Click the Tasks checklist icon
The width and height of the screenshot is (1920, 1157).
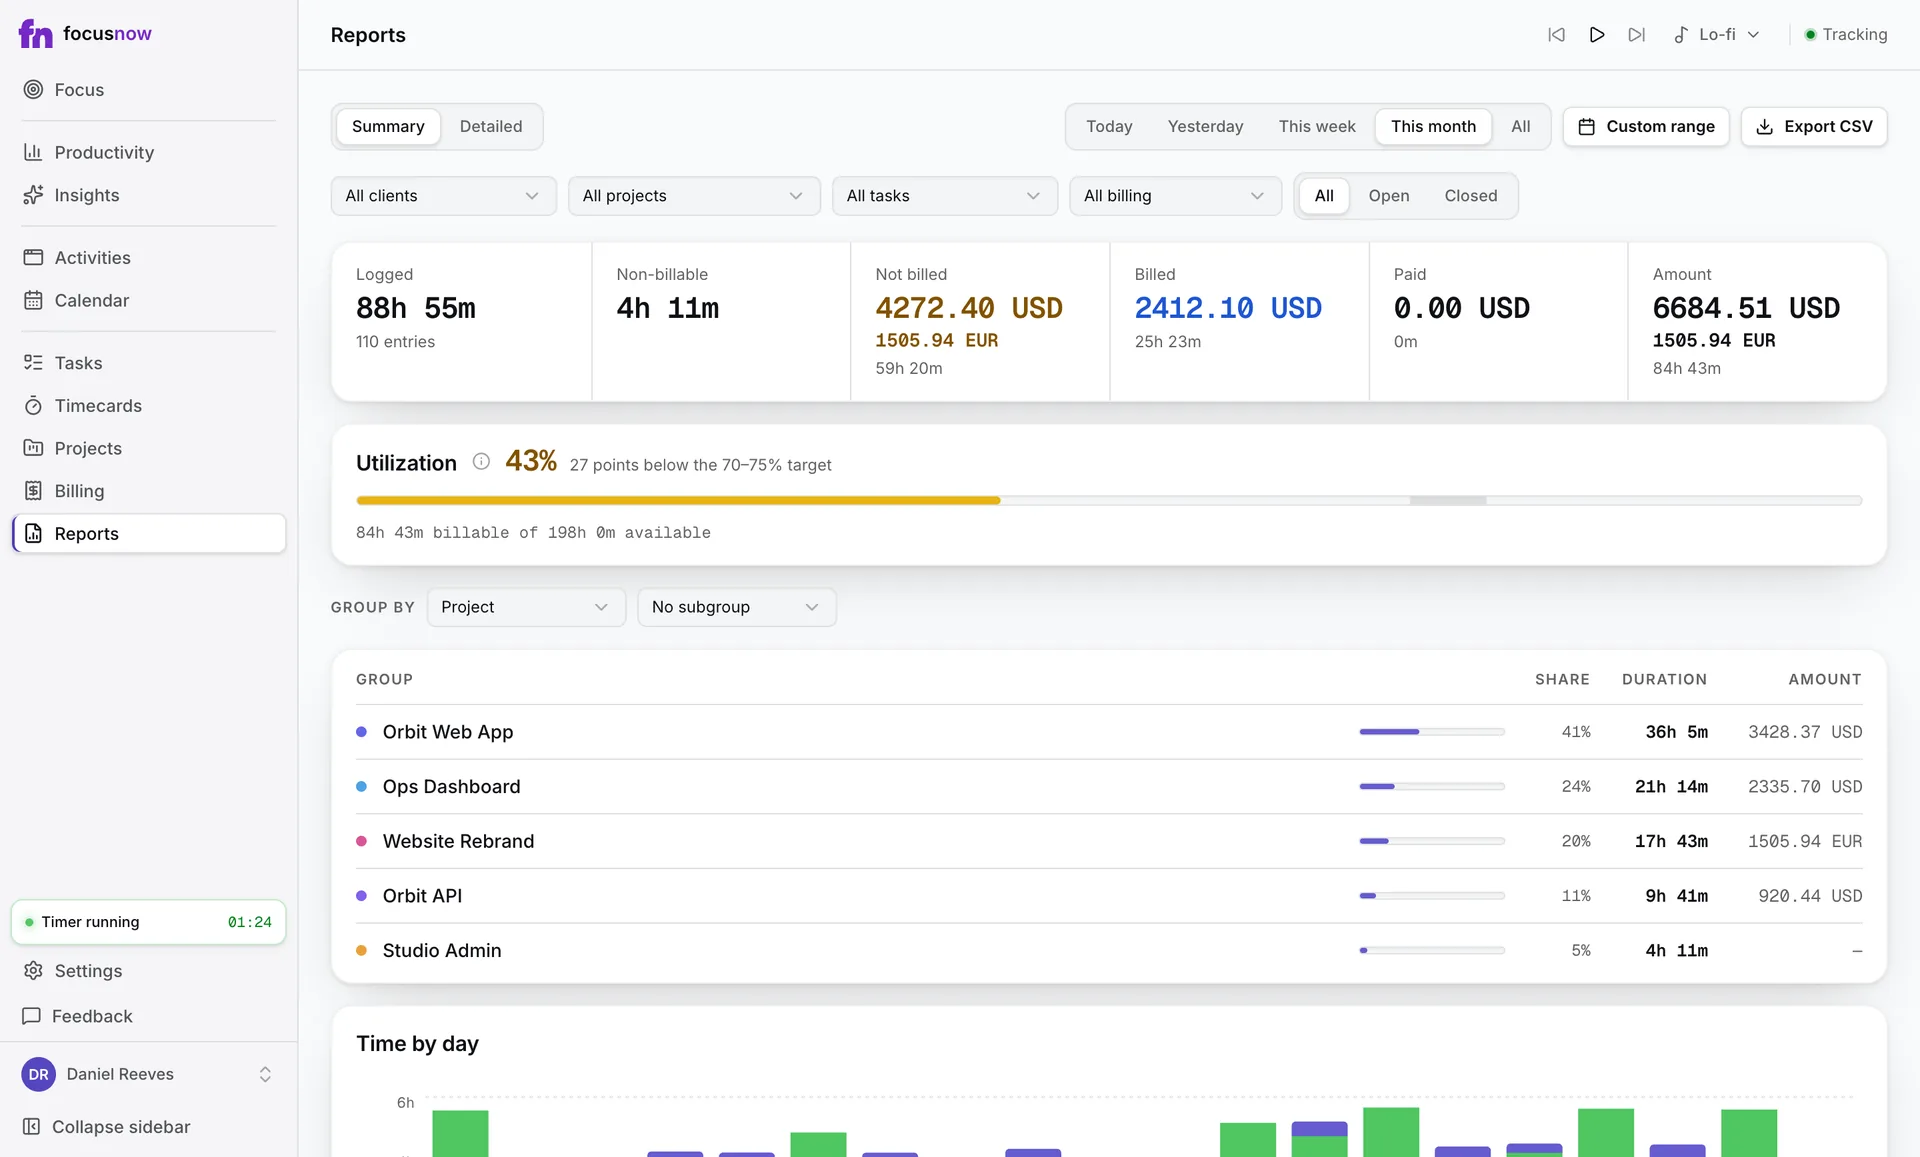[33, 363]
